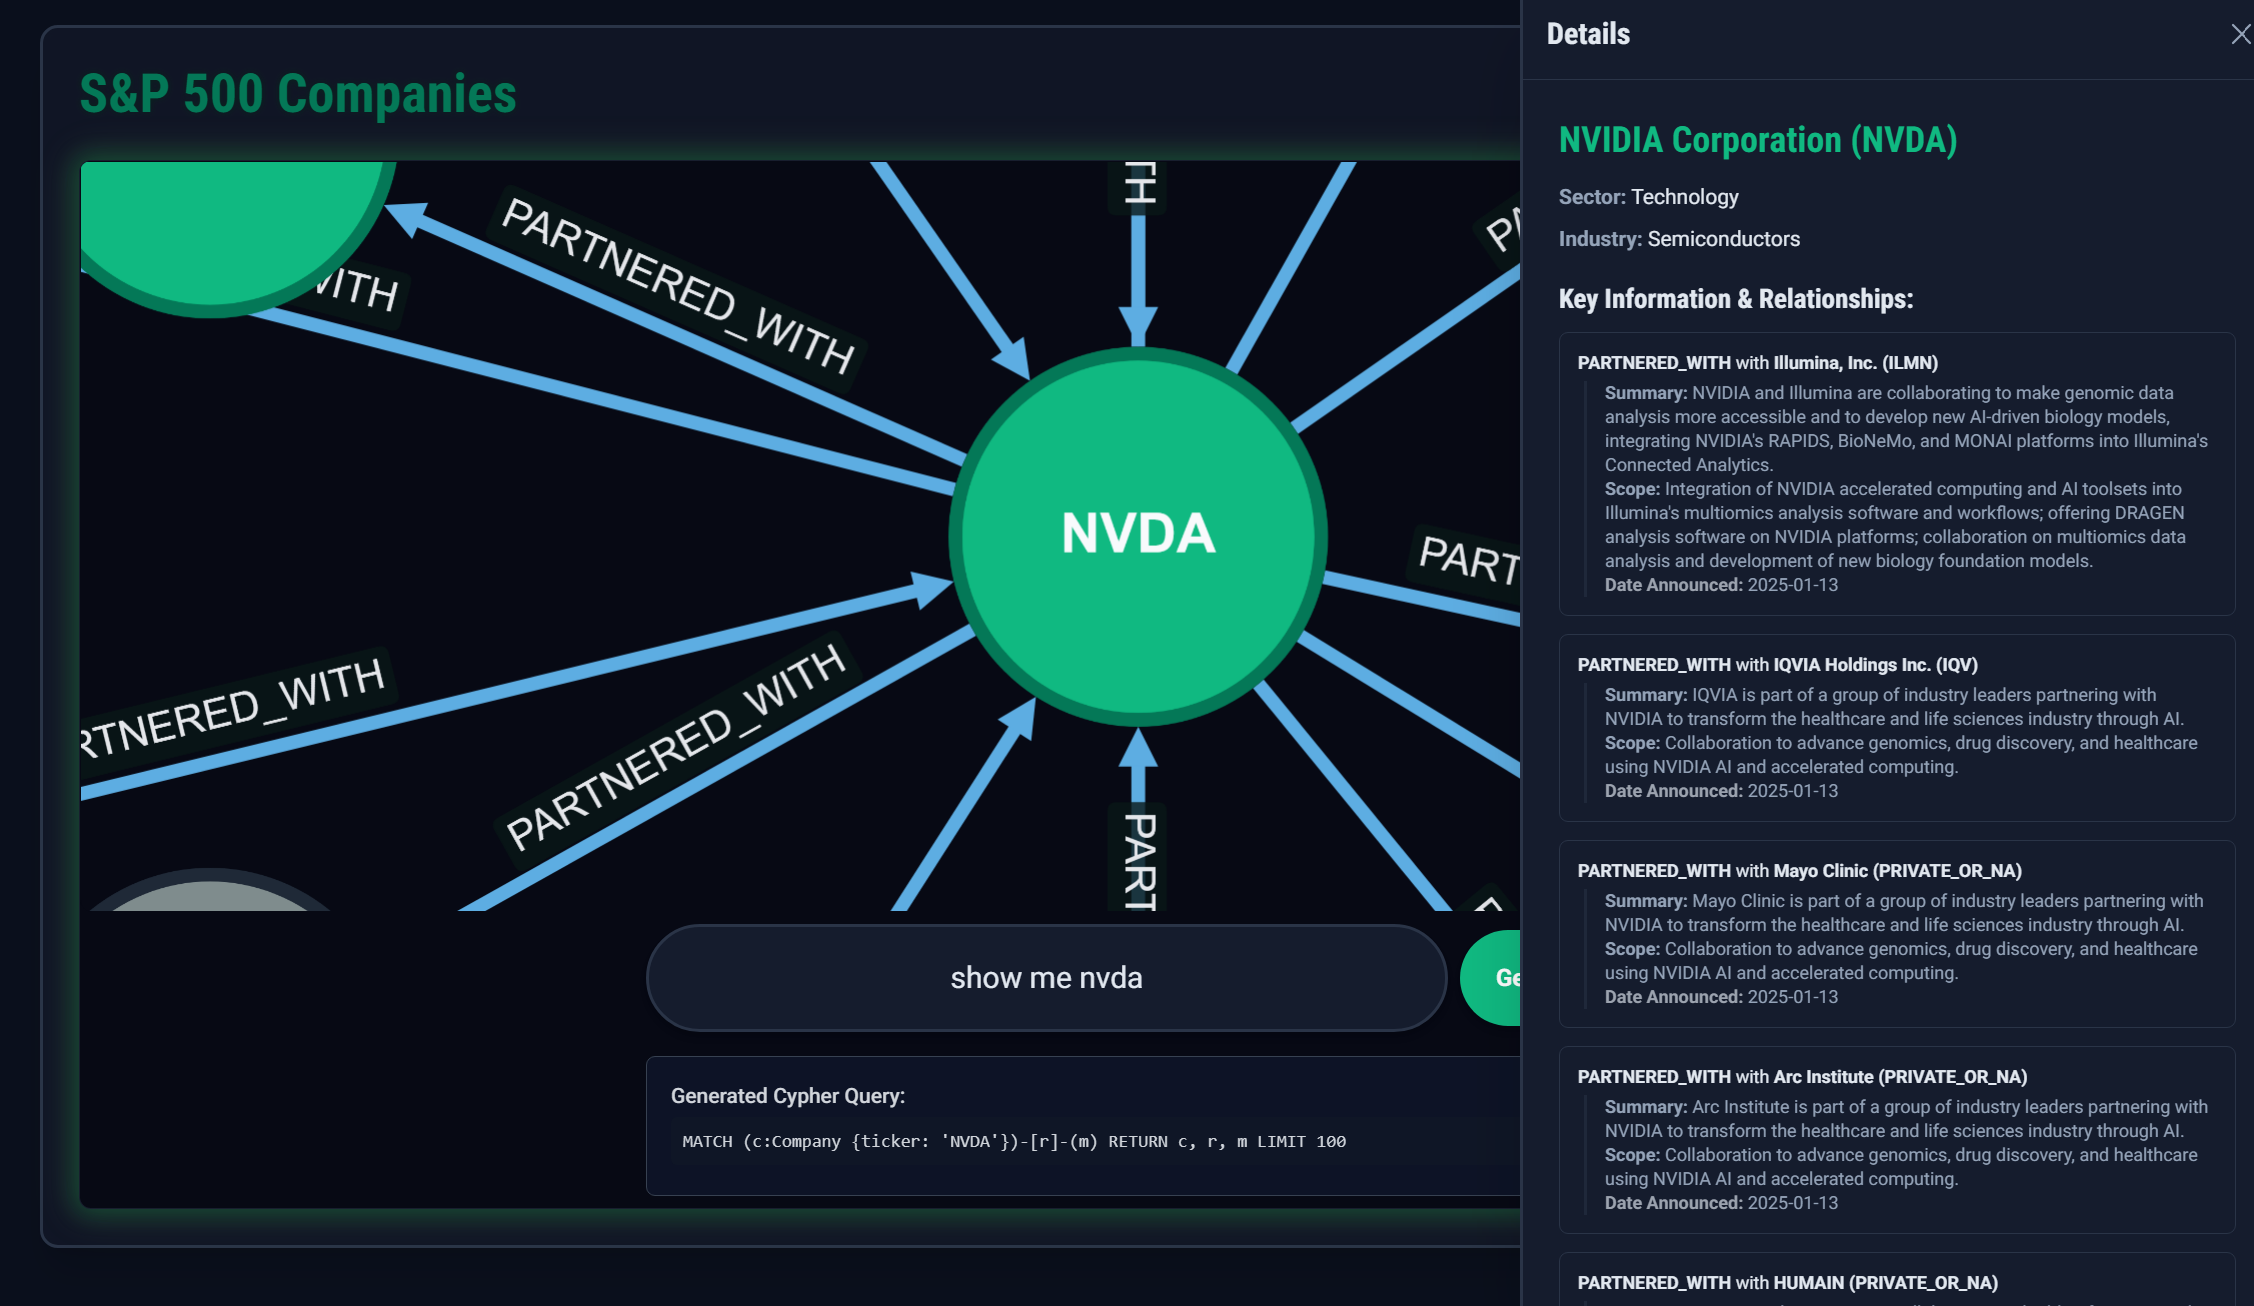Screen dimensions: 2254x1306
Task: Select the NVDA node in the graph
Action: 1138,534
